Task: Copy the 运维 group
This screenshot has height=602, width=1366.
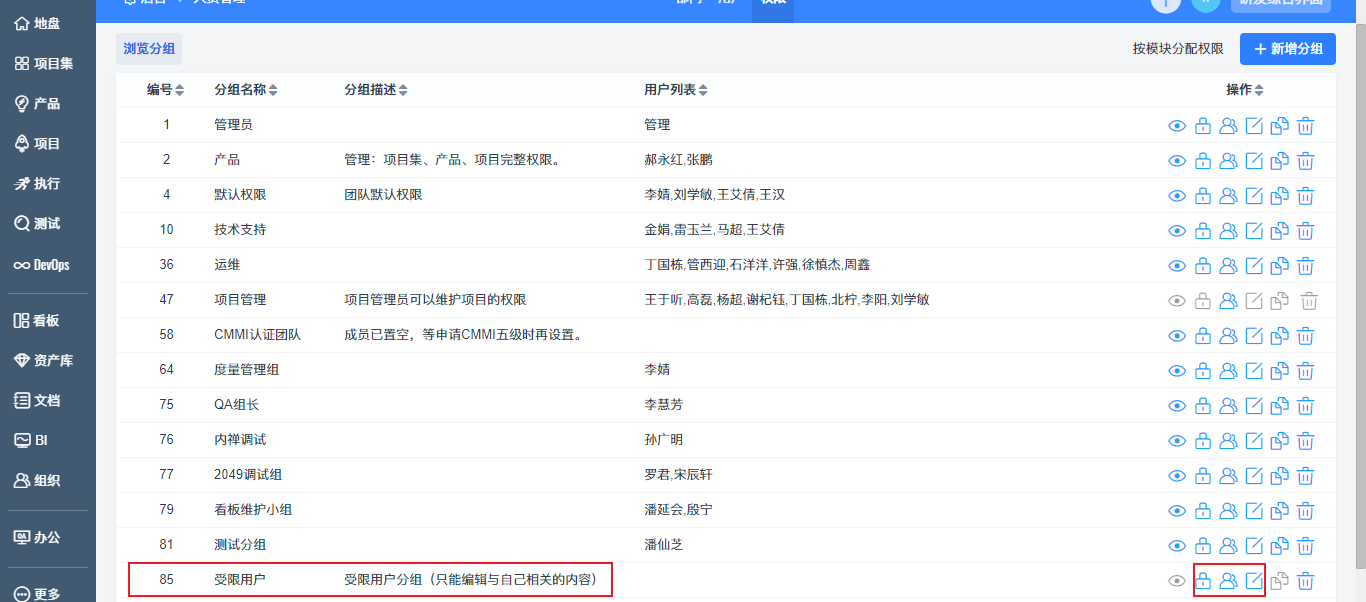Action: click(1279, 266)
